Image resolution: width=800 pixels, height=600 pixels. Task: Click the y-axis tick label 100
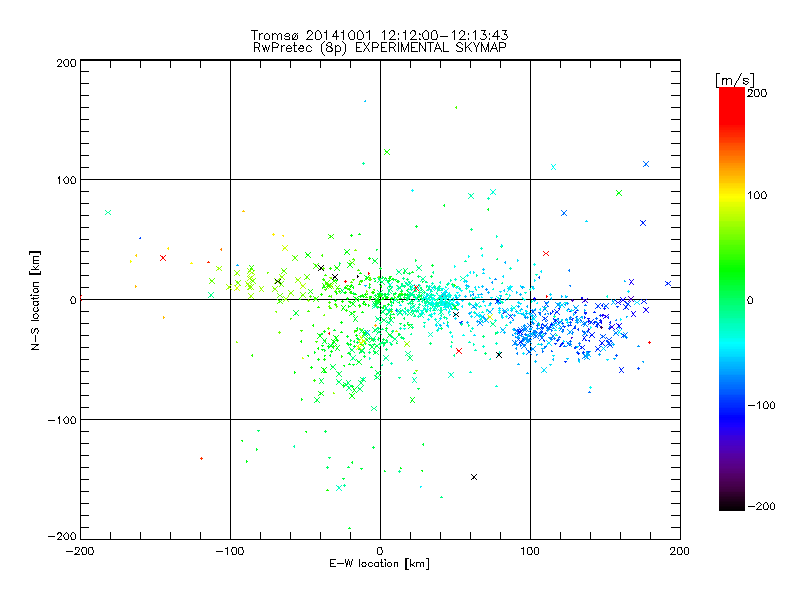(66, 180)
